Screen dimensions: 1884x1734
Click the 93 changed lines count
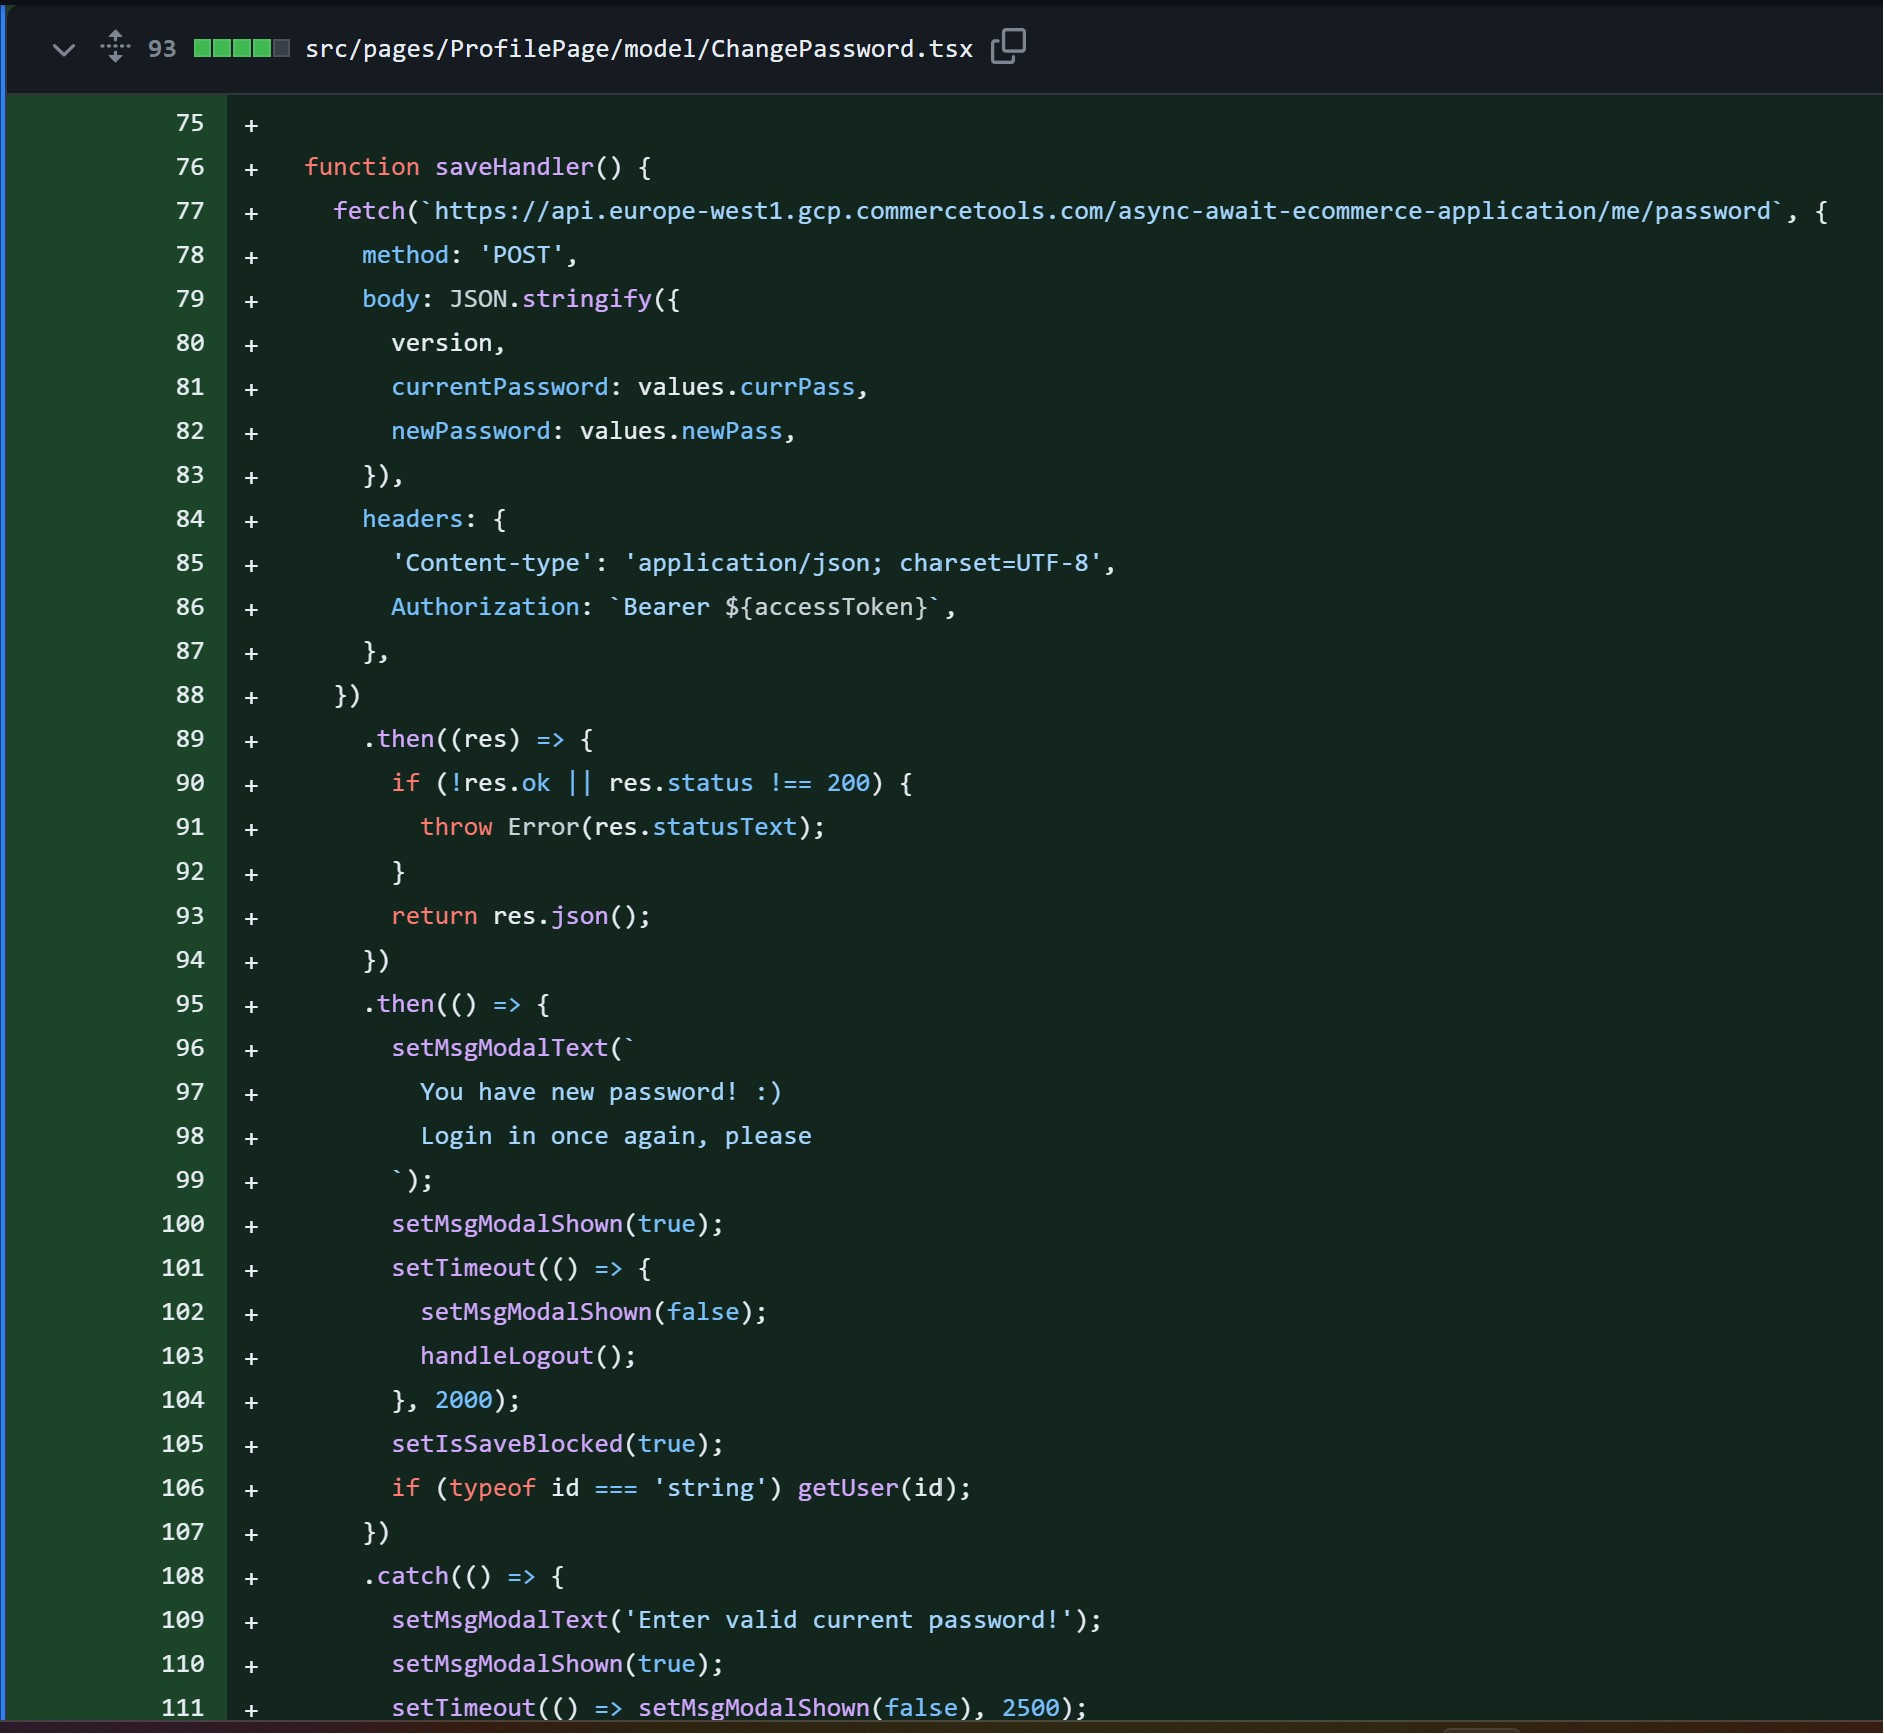click(161, 49)
